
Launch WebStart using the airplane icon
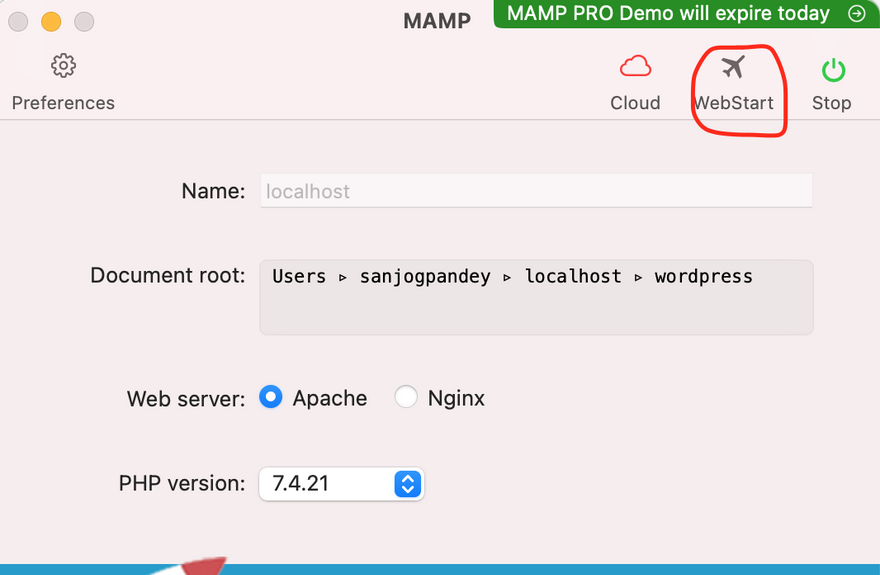pos(733,68)
